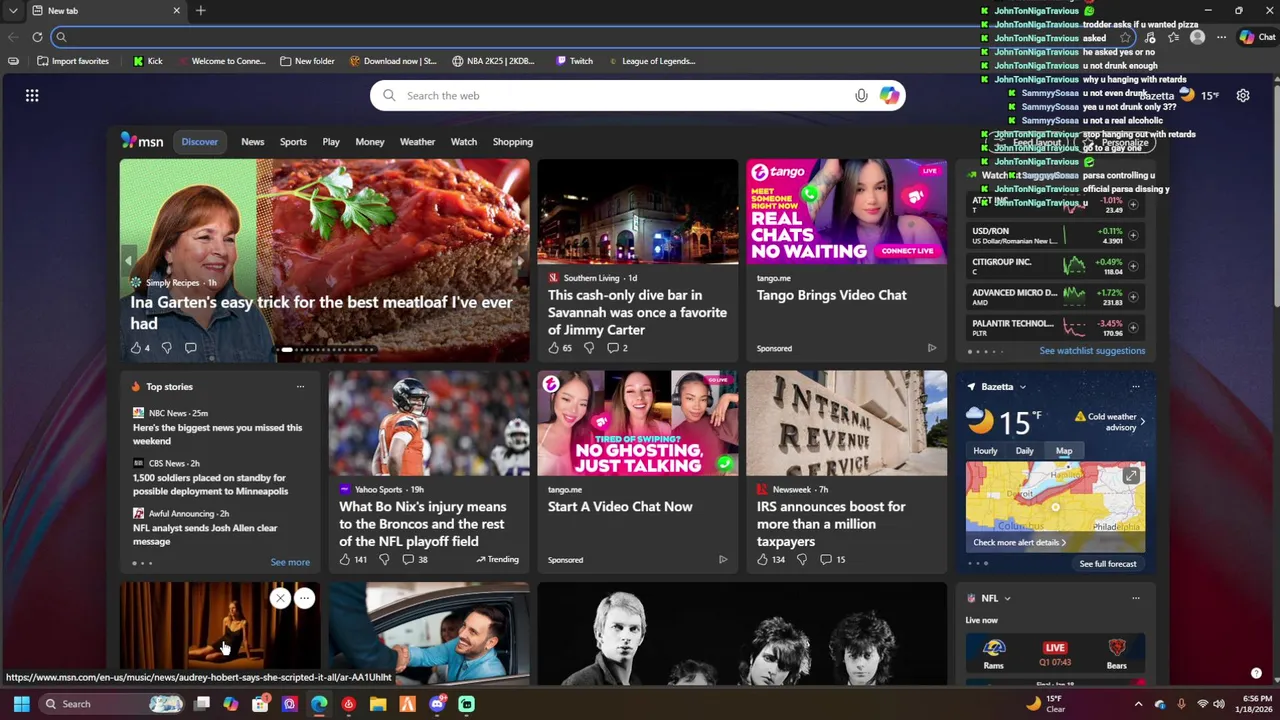
Task: Open Check more alert details link
Action: (1019, 542)
